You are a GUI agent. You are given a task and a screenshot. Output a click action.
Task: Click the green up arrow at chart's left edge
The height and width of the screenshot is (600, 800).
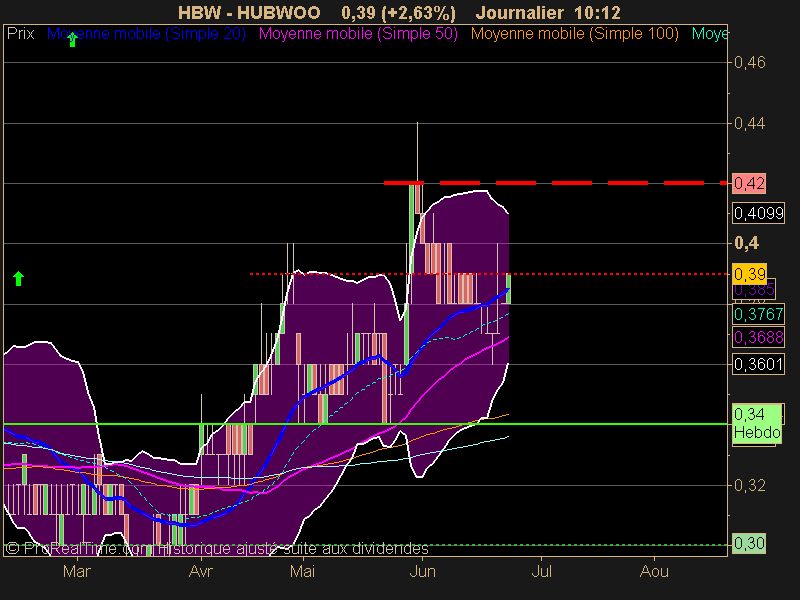pyautogui.click(x=18, y=279)
